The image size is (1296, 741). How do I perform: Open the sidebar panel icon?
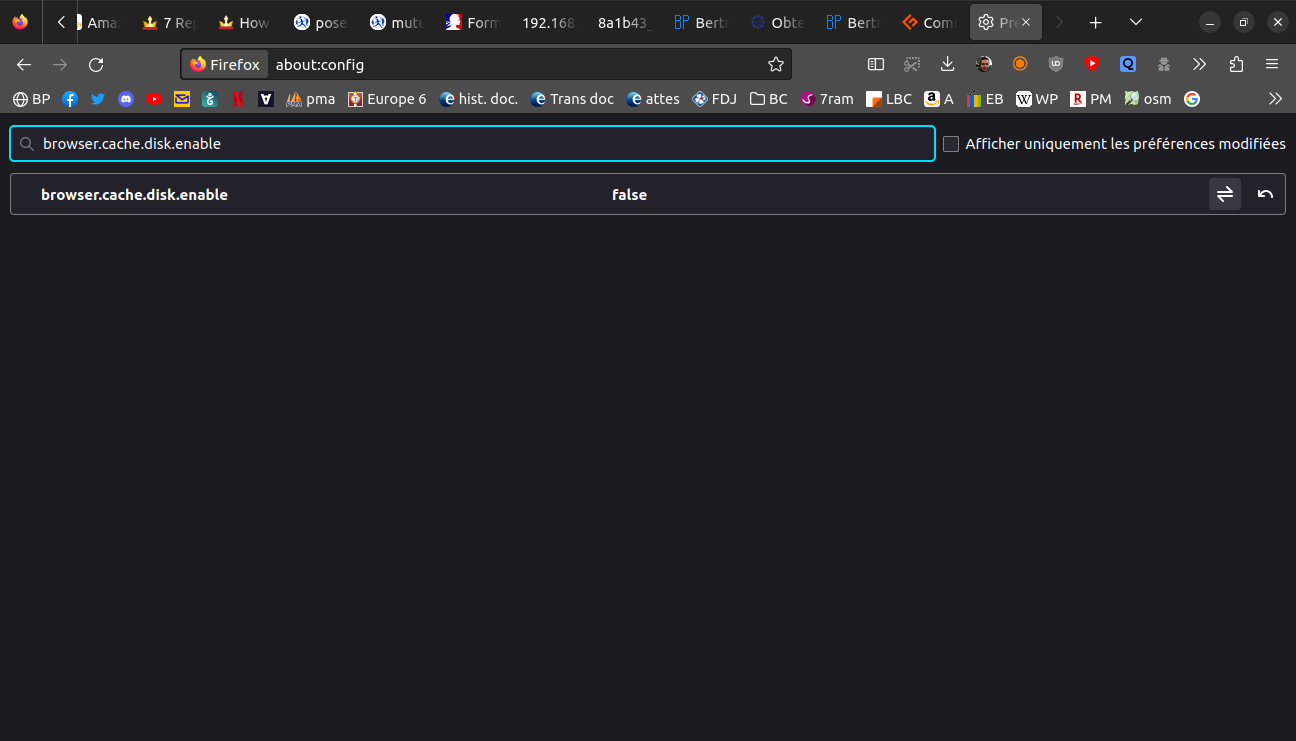[876, 64]
